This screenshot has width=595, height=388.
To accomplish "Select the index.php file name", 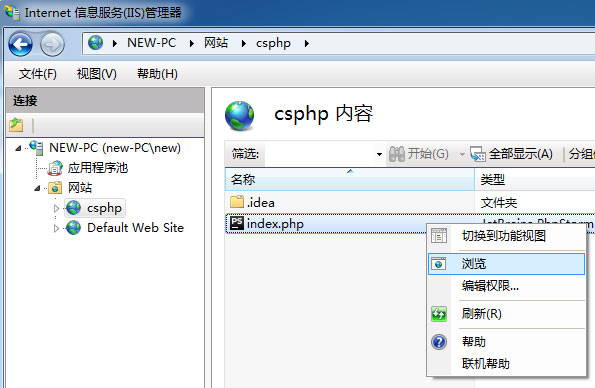I will pyautogui.click(x=275, y=224).
